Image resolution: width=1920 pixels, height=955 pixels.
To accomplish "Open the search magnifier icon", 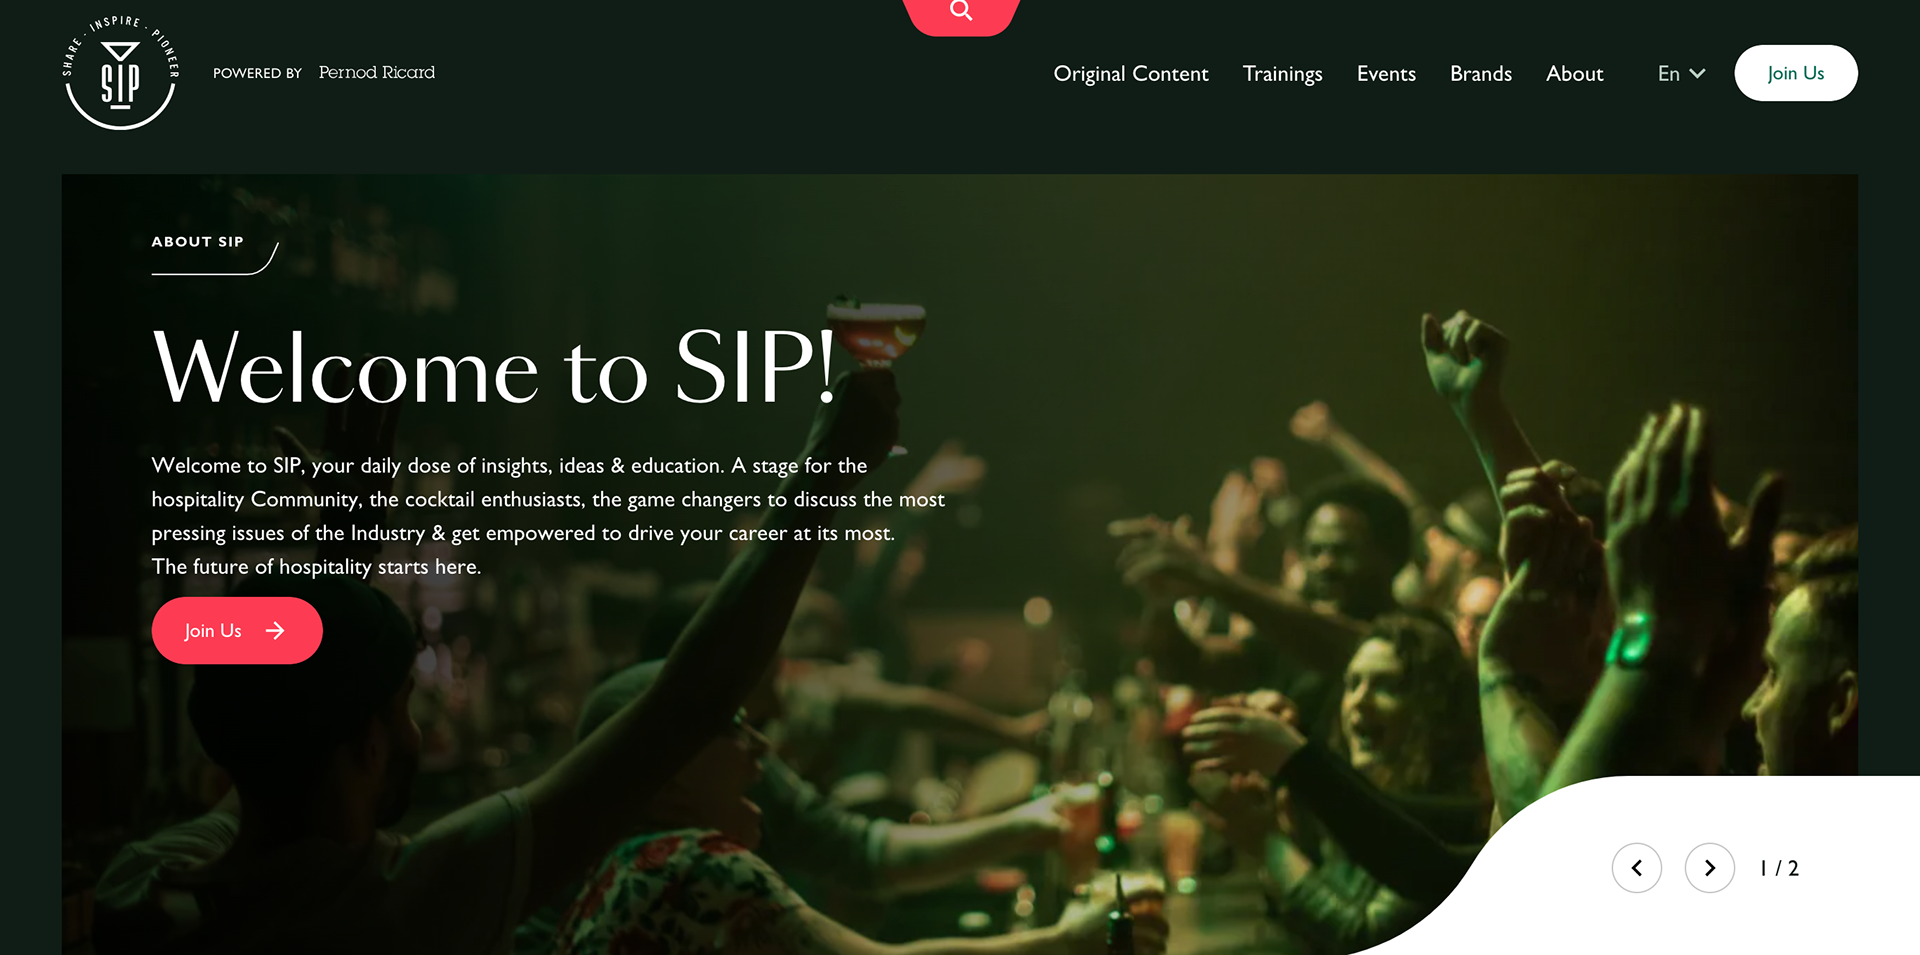I will 961,11.
